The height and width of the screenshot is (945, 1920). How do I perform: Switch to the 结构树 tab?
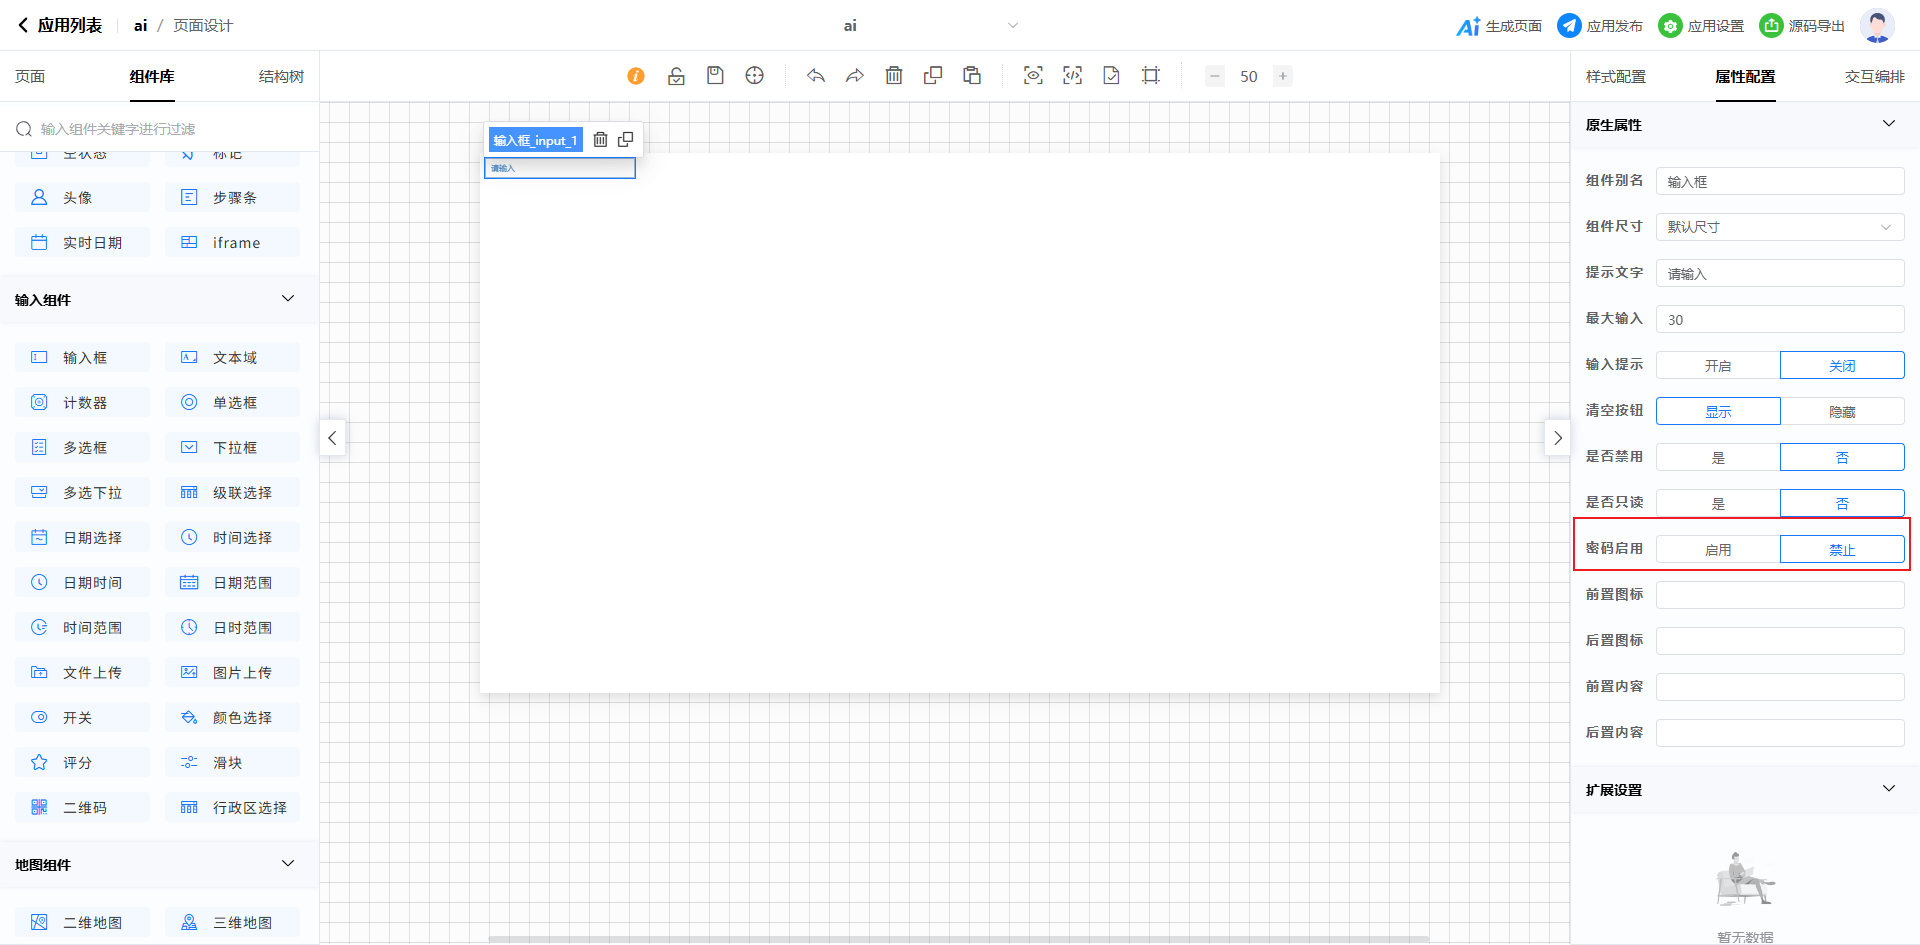(x=281, y=77)
